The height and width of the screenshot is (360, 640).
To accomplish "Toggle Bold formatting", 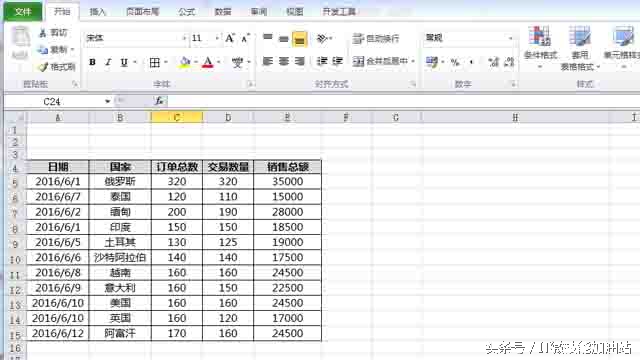I will click(x=92, y=62).
